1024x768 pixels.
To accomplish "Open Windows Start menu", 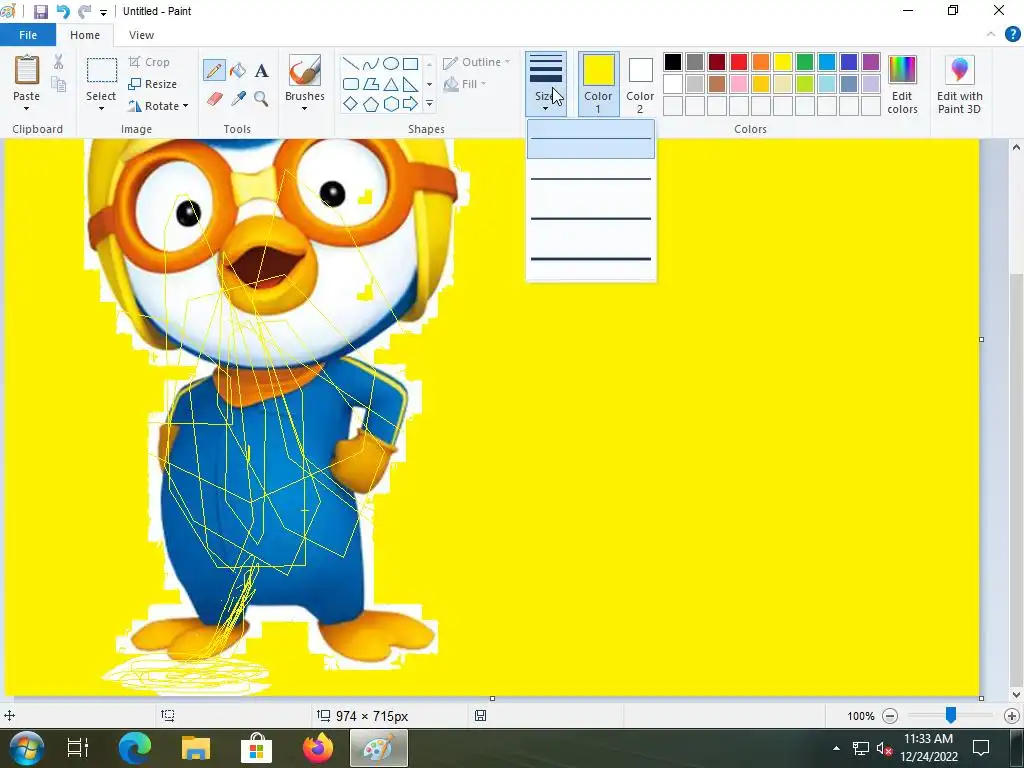I will pyautogui.click(x=26, y=748).
